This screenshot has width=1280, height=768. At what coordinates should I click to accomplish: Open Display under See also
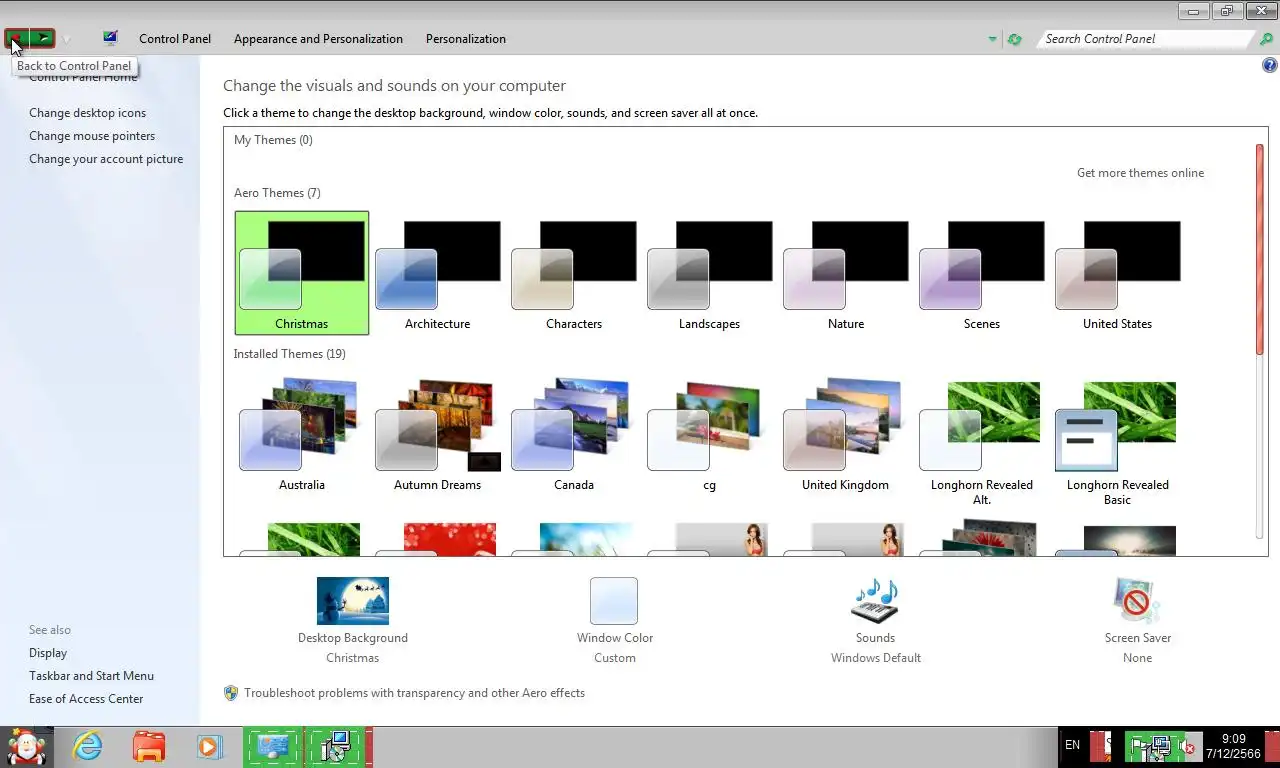(x=48, y=653)
